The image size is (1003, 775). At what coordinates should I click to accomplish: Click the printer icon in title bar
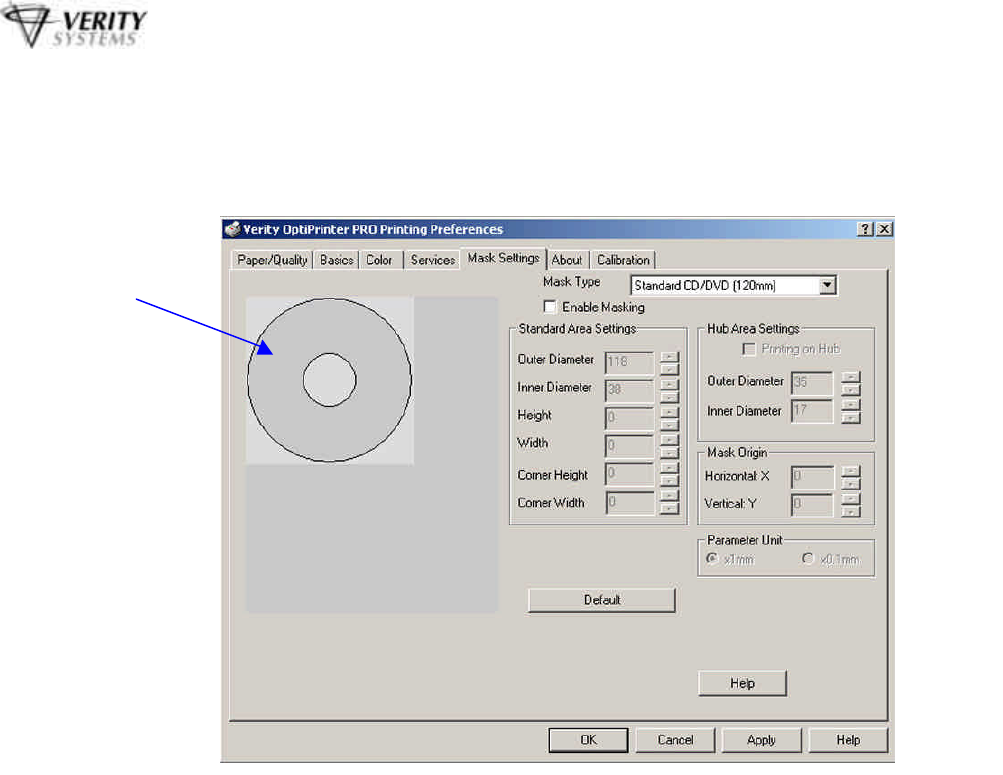[x=230, y=230]
